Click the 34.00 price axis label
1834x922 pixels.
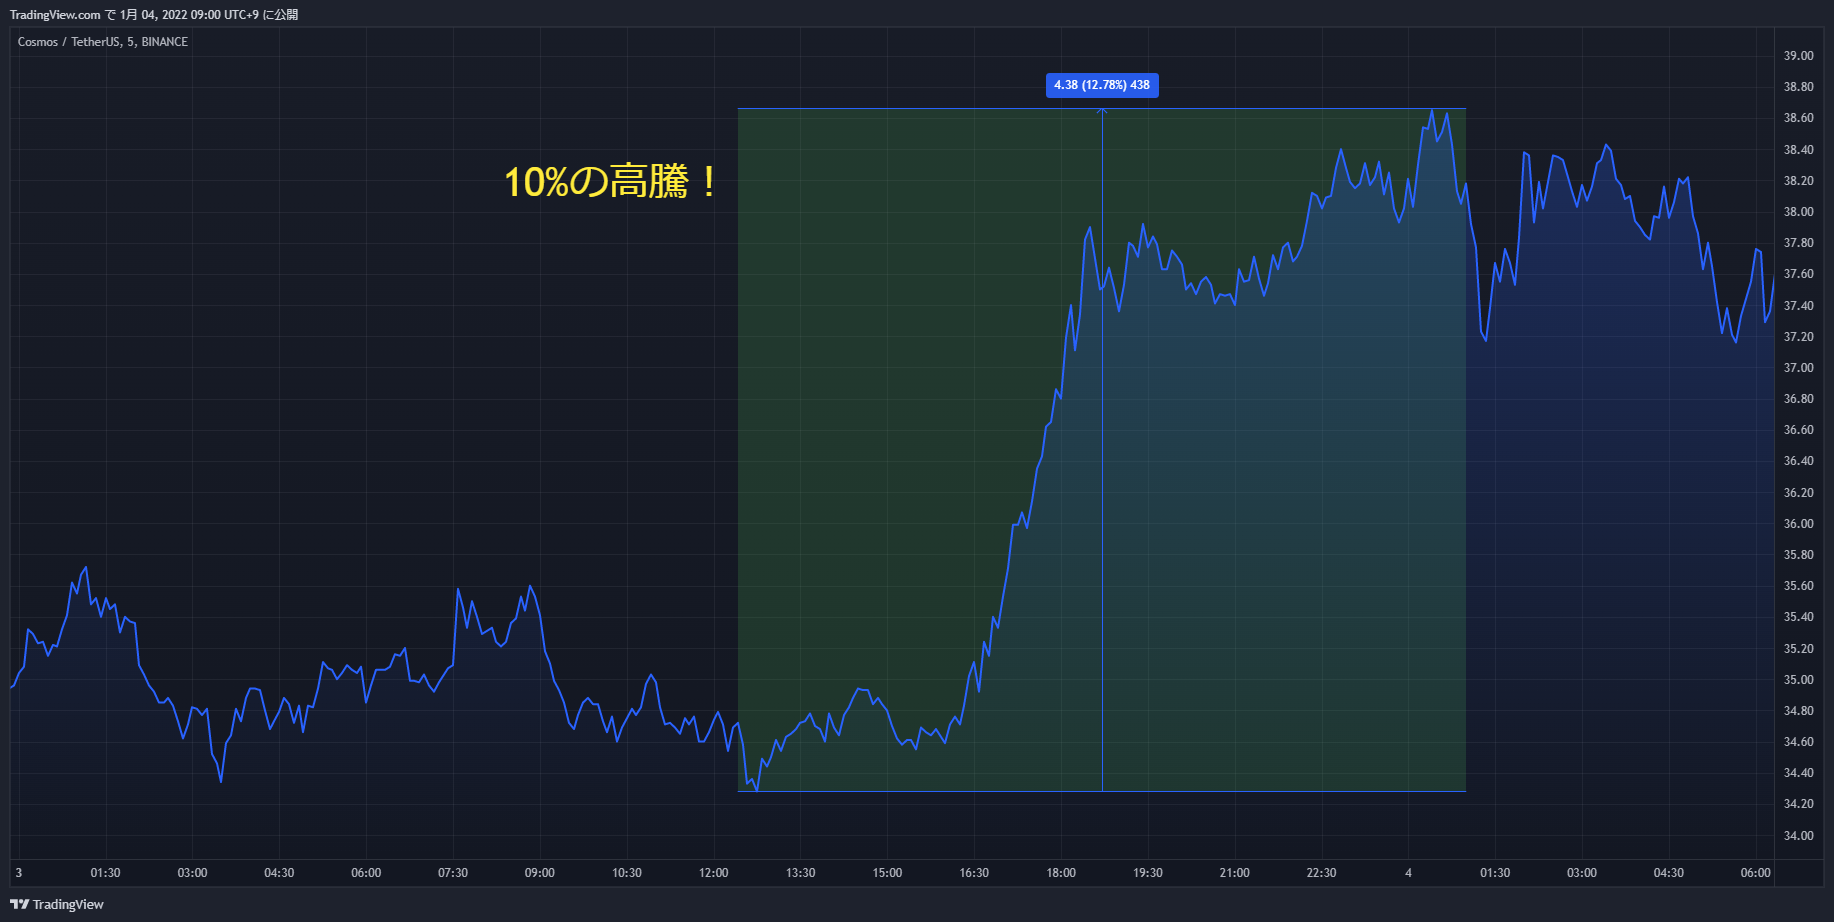tap(1798, 836)
